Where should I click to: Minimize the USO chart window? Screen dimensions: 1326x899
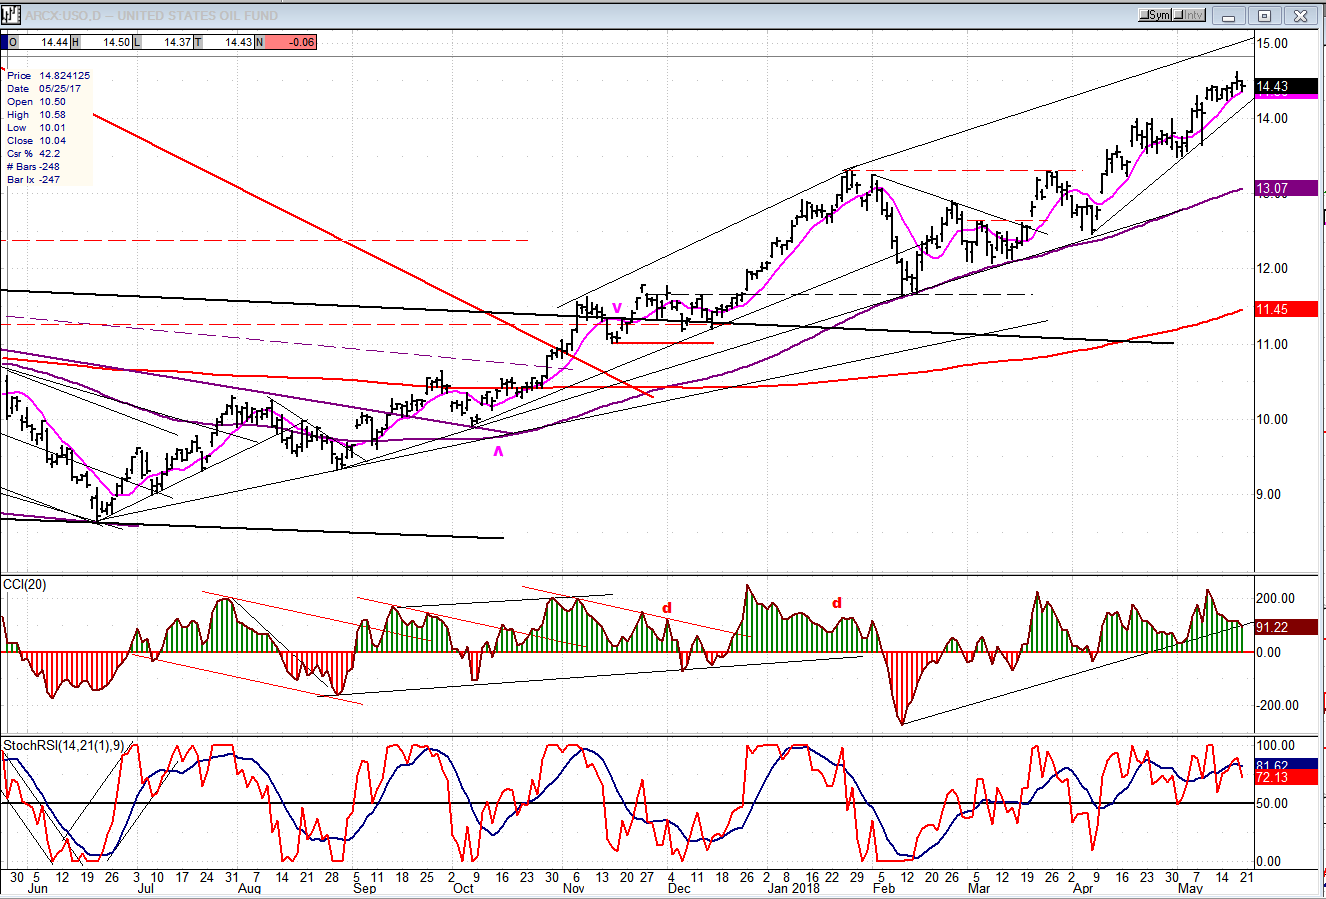click(1231, 15)
